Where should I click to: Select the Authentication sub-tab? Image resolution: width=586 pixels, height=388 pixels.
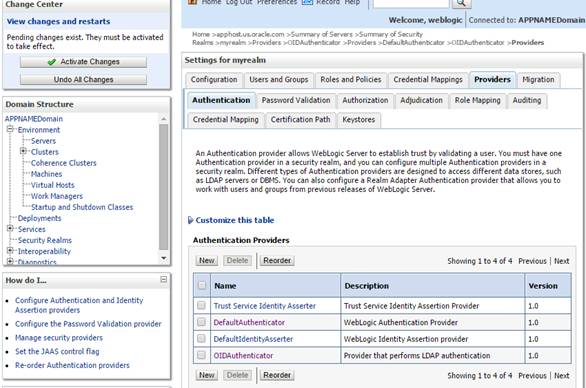221,100
